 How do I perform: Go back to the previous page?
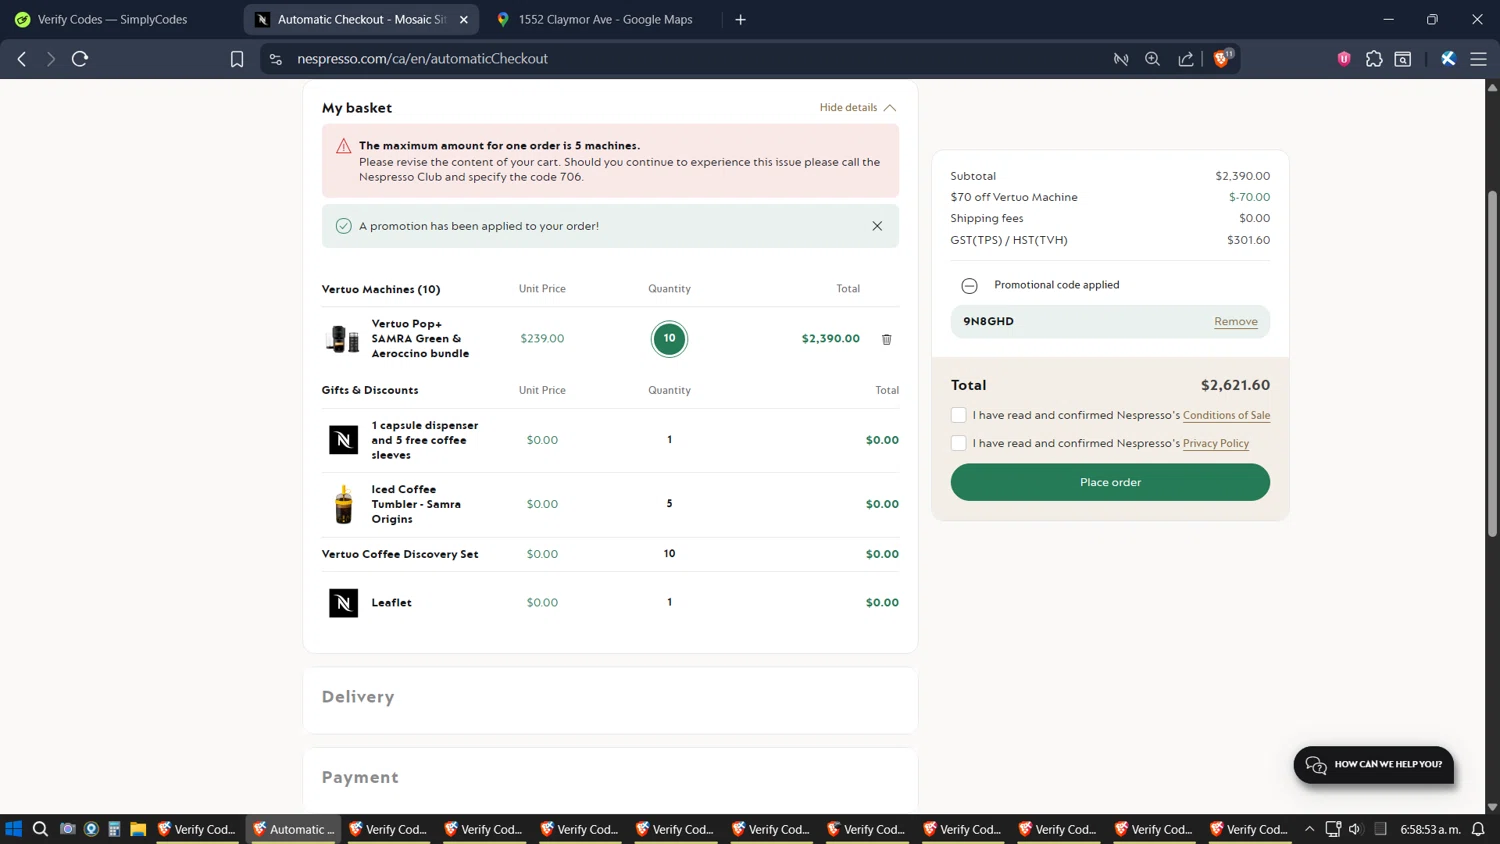[x=22, y=59]
